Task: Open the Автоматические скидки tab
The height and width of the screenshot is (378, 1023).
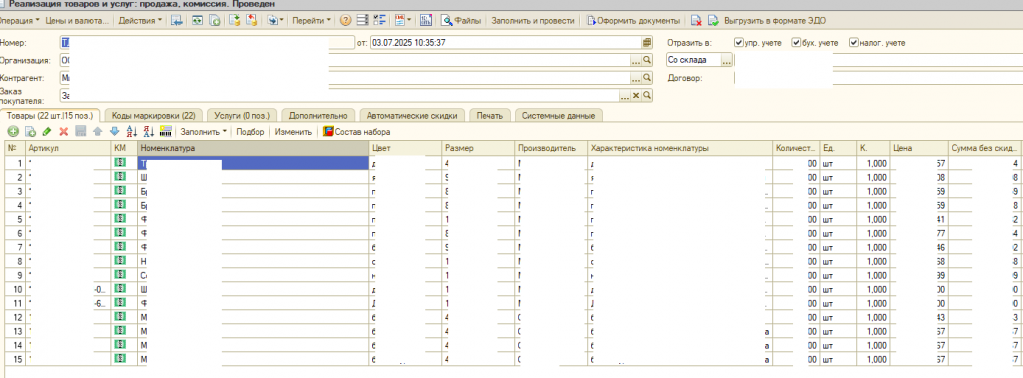Action: [412, 116]
